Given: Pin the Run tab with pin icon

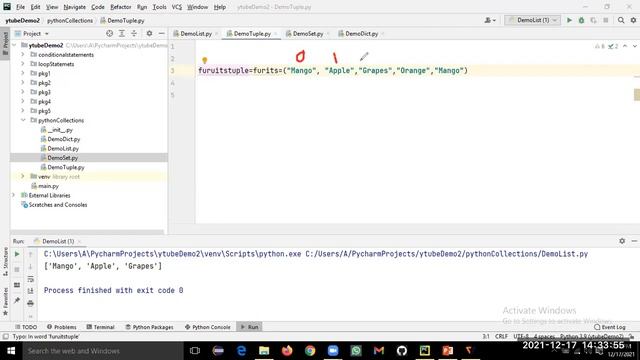Looking at the screenshot, I should pyautogui.click(x=17, y=301).
